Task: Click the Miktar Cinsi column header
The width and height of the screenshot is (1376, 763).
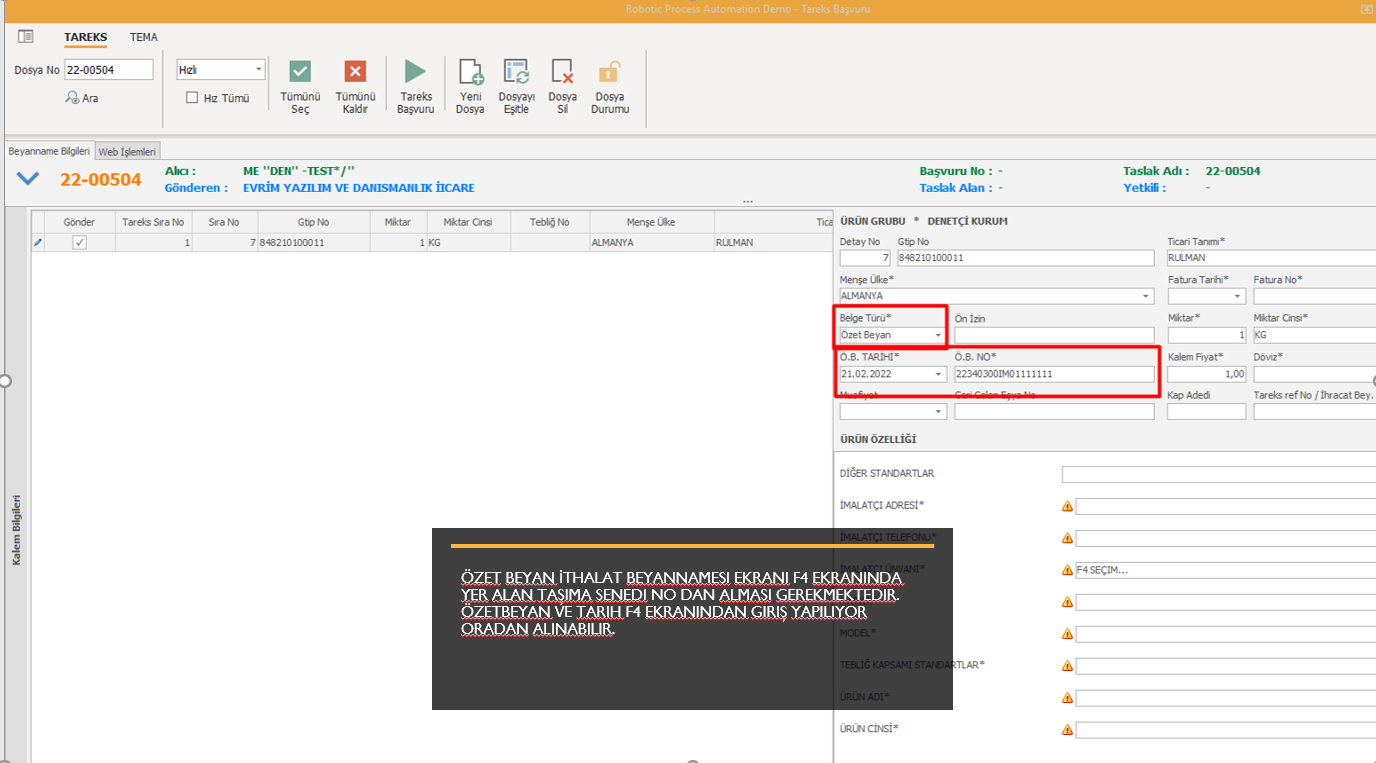Action: click(468, 222)
